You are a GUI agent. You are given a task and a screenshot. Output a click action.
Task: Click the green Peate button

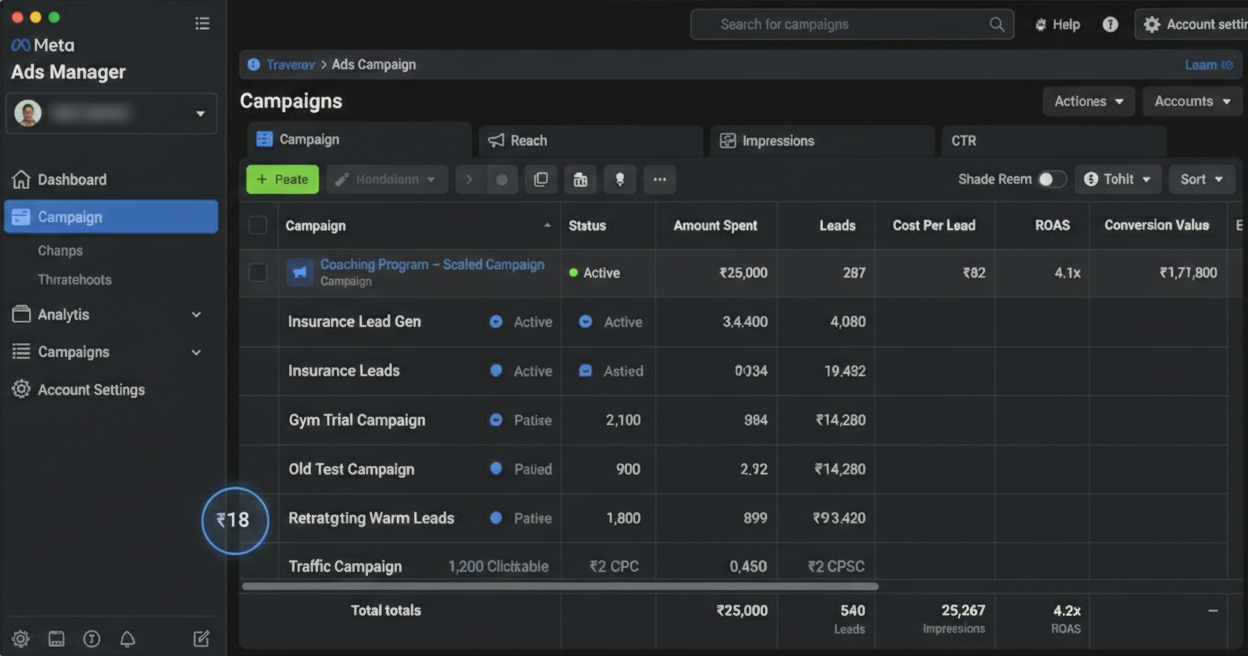(x=283, y=179)
